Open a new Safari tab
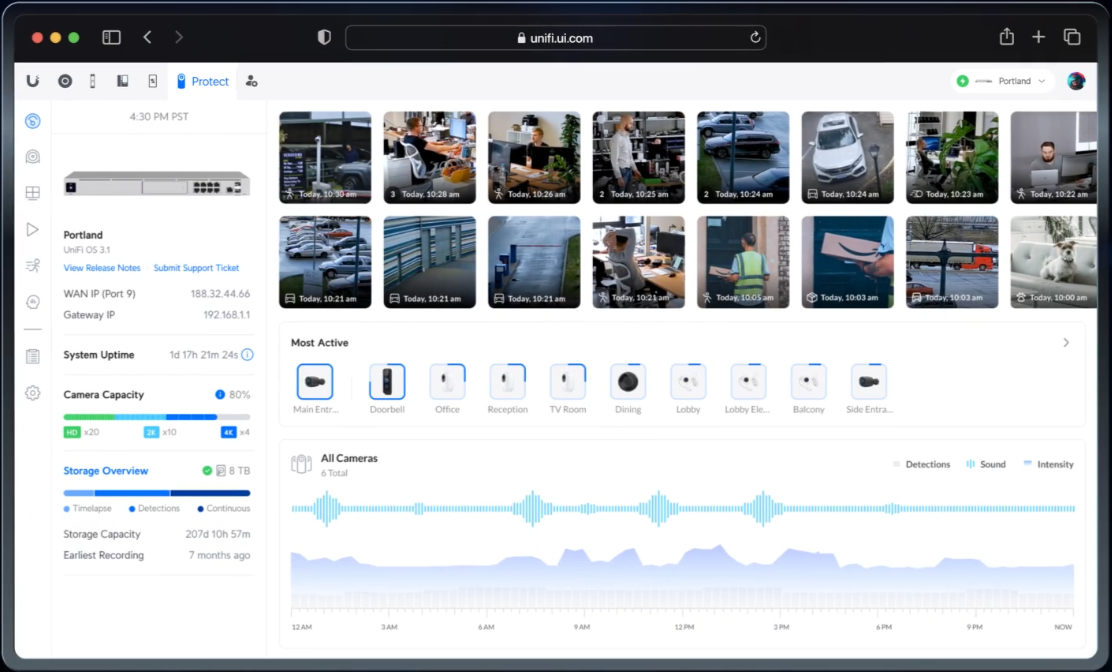The height and width of the screenshot is (672, 1112). click(1038, 37)
